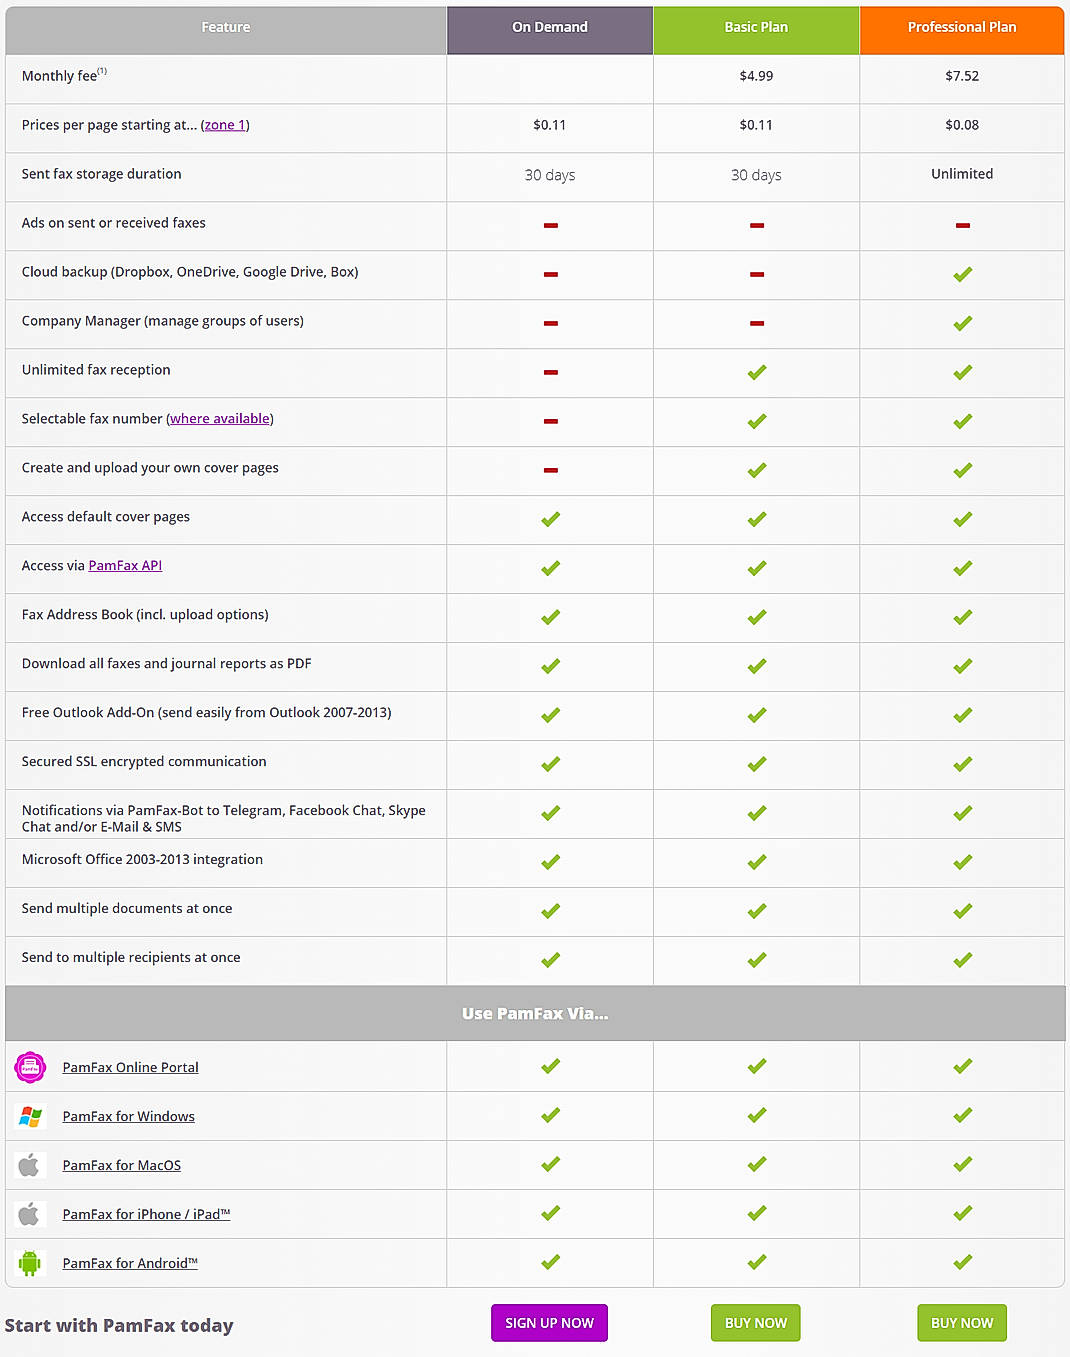Click the green checkmark for Professional Plan cloud backup
This screenshot has height=1357, width=1070.
(x=961, y=275)
